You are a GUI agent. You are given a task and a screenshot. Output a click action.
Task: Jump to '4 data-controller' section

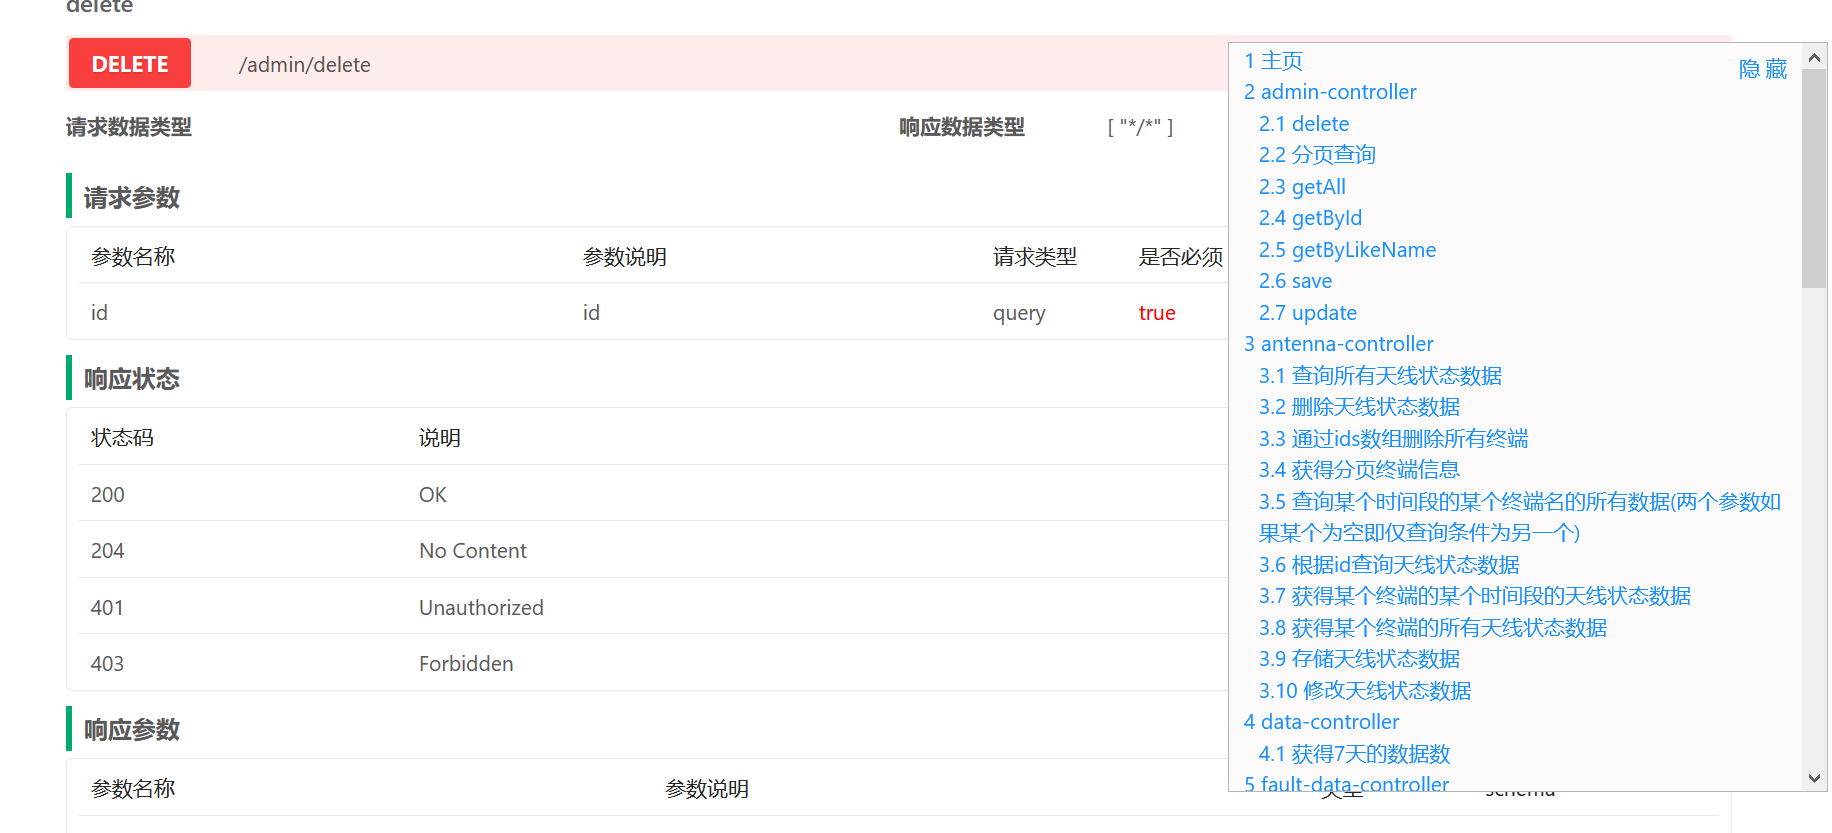(1321, 722)
